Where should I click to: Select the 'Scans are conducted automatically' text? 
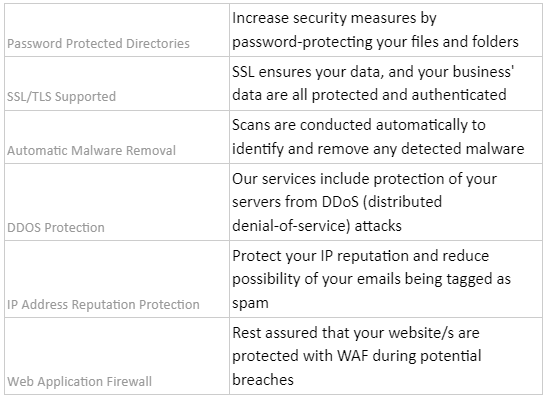378,137
